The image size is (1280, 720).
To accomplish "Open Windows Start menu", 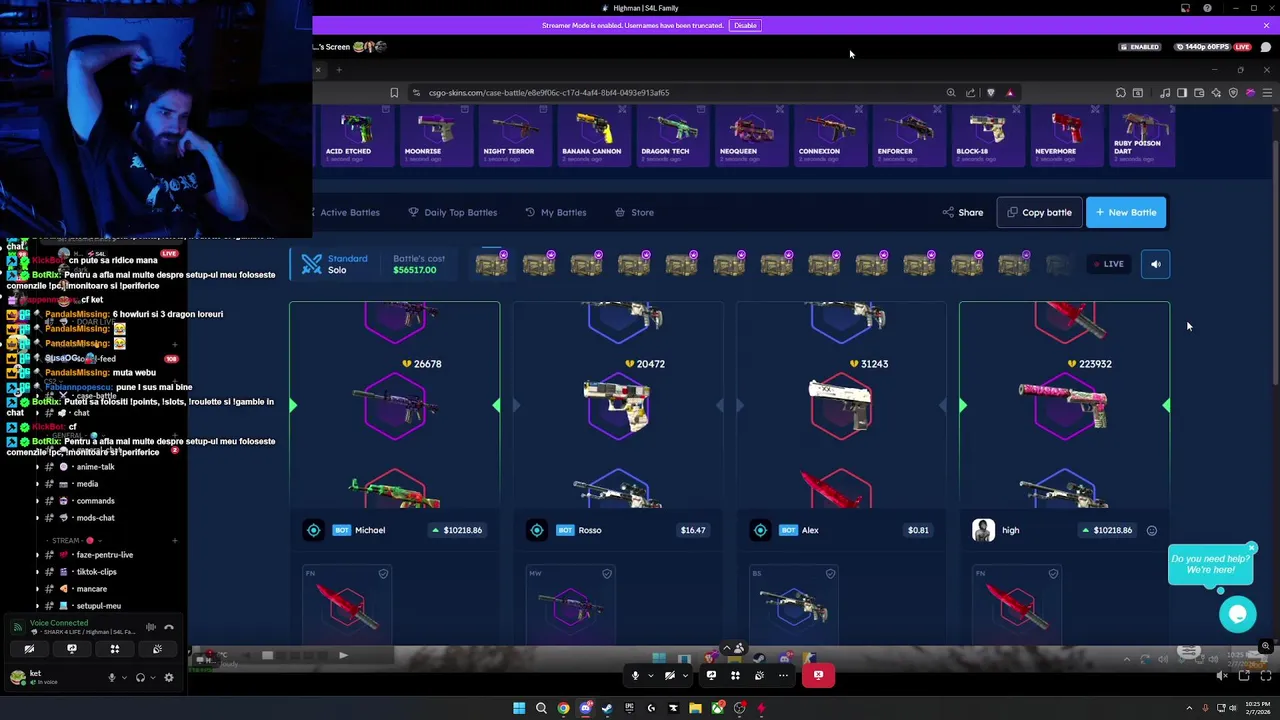I will tap(519, 708).
